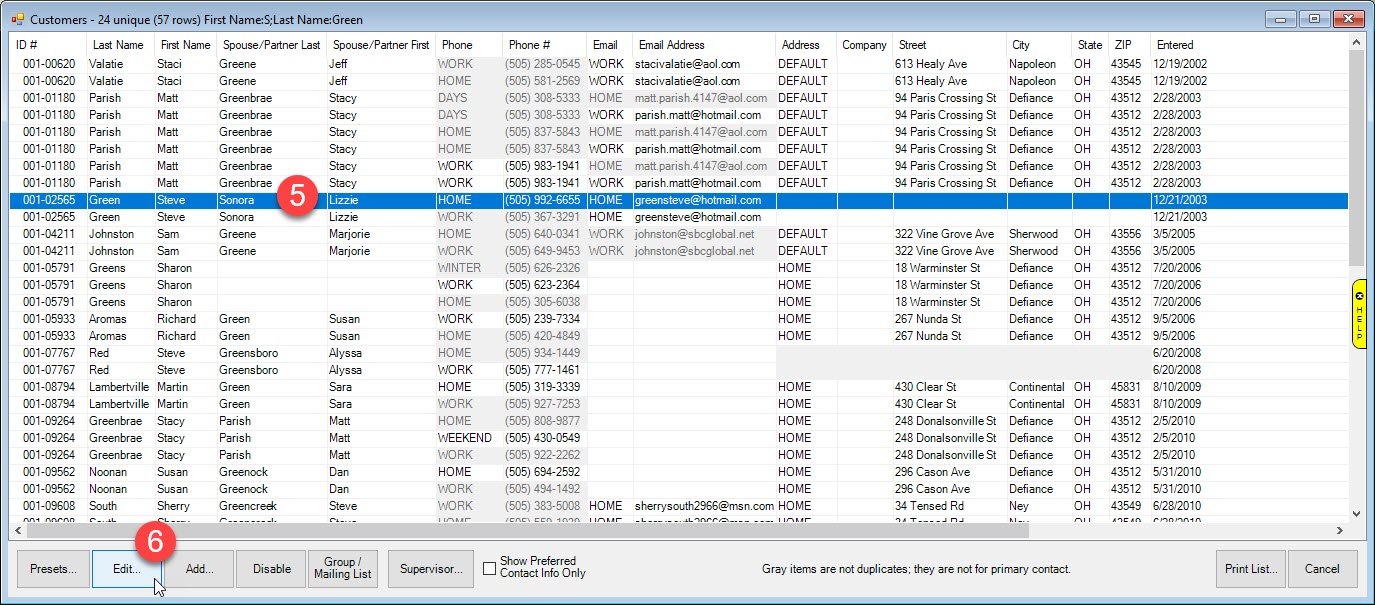Sort by the ID # column header
The height and width of the screenshot is (605, 1375).
pos(26,45)
